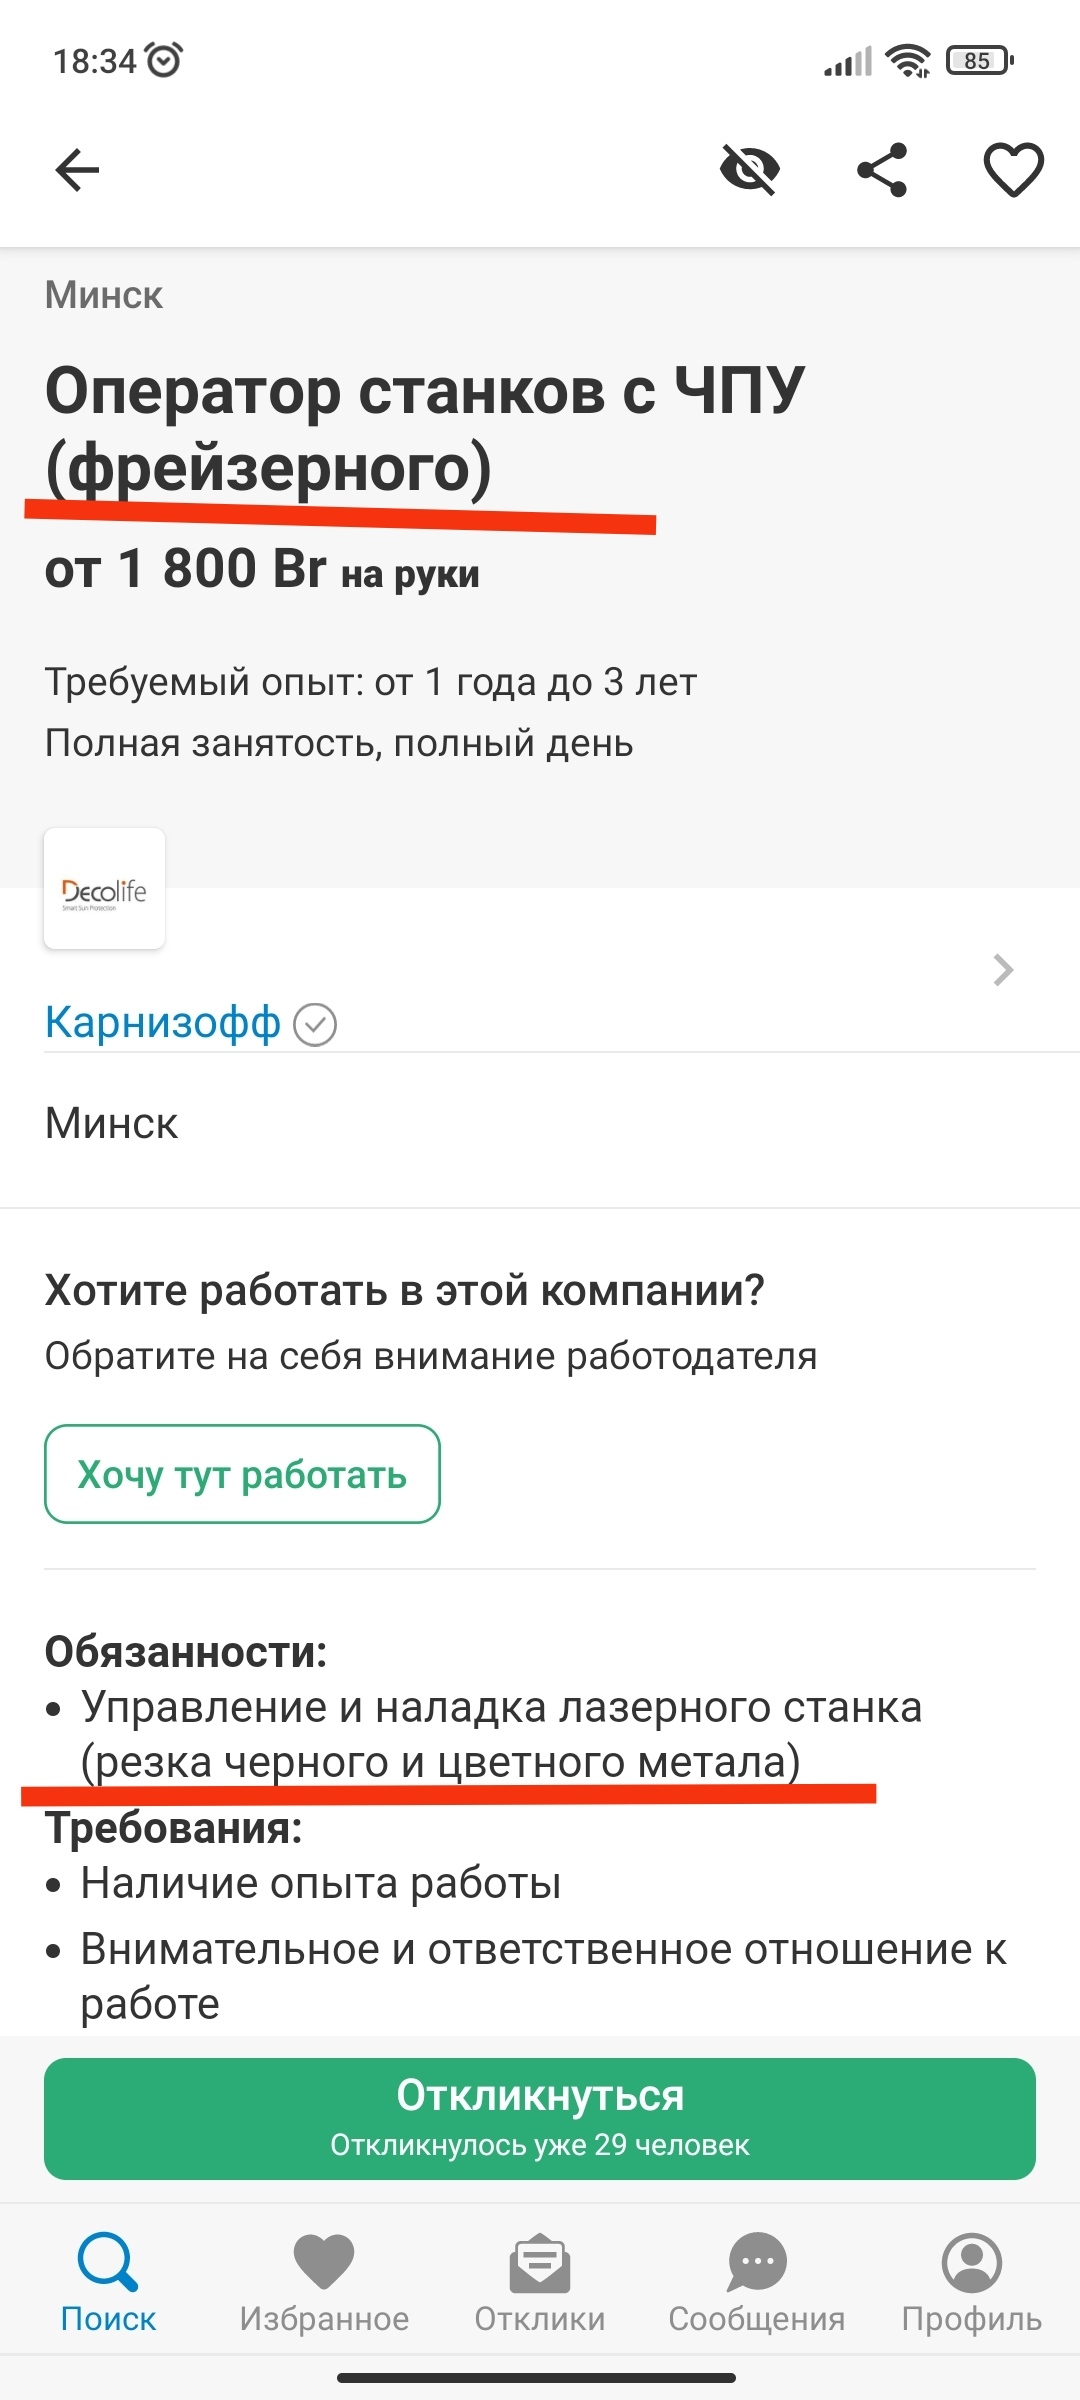The width and height of the screenshot is (1080, 2400).
Task: Tap the share icon
Action: [882, 169]
